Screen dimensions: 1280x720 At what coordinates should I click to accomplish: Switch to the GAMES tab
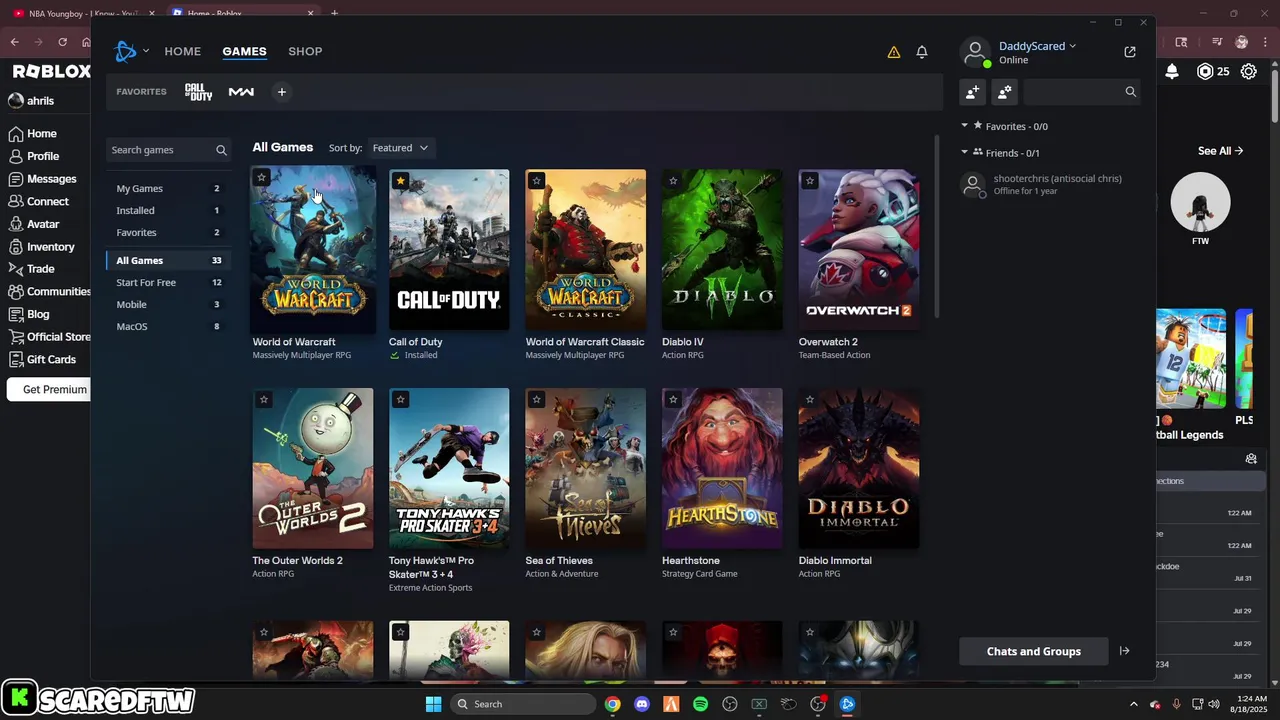(244, 51)
